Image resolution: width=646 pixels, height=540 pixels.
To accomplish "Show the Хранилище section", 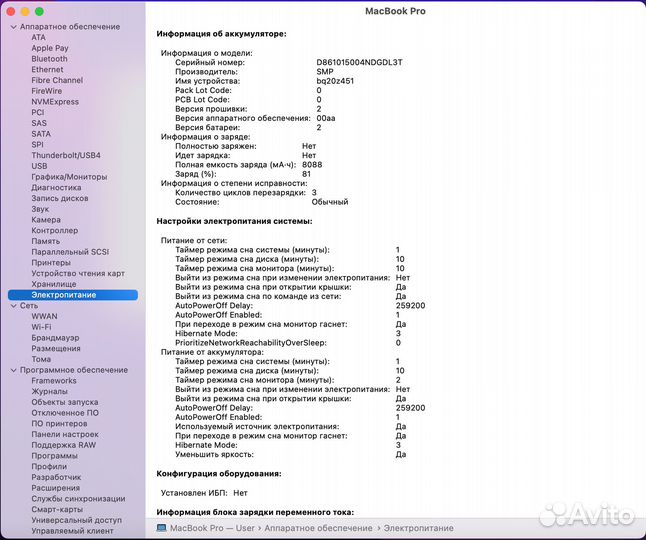I will (53, 284).
